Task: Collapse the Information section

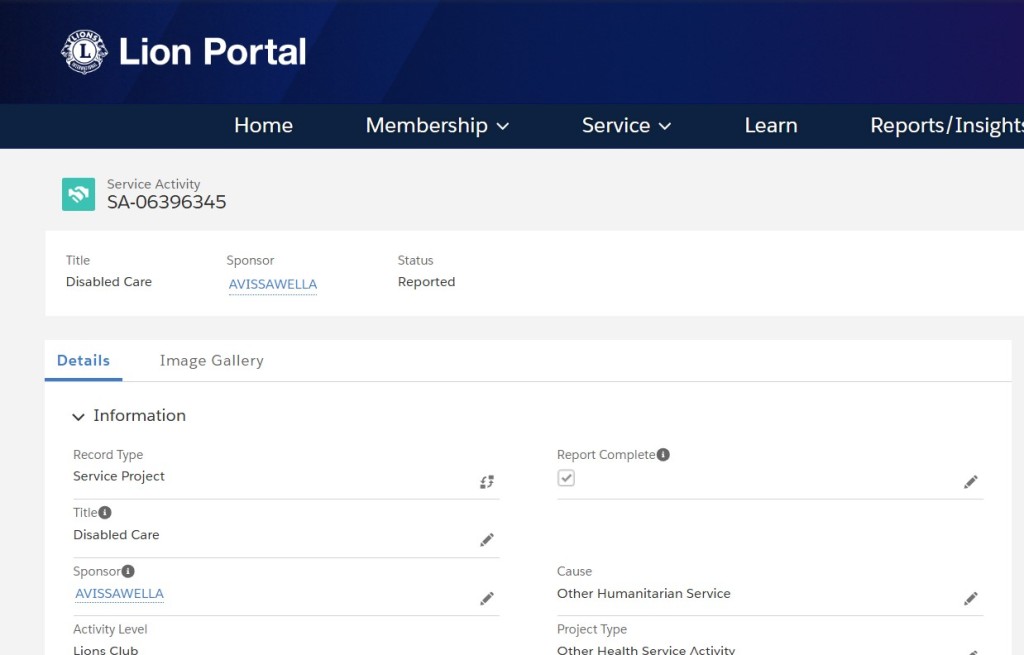Action: point(78,417)
